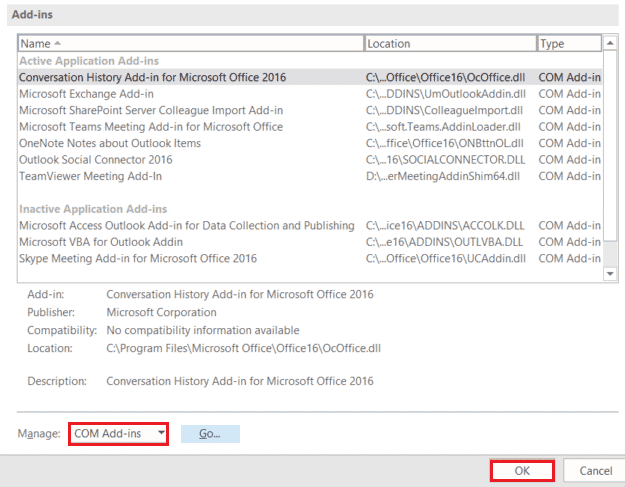This screenshot has width=625, height=487.
Task: Select Microsoft SharePoint Server Colleague Import Add-in
Action: [x=310, y=110]
